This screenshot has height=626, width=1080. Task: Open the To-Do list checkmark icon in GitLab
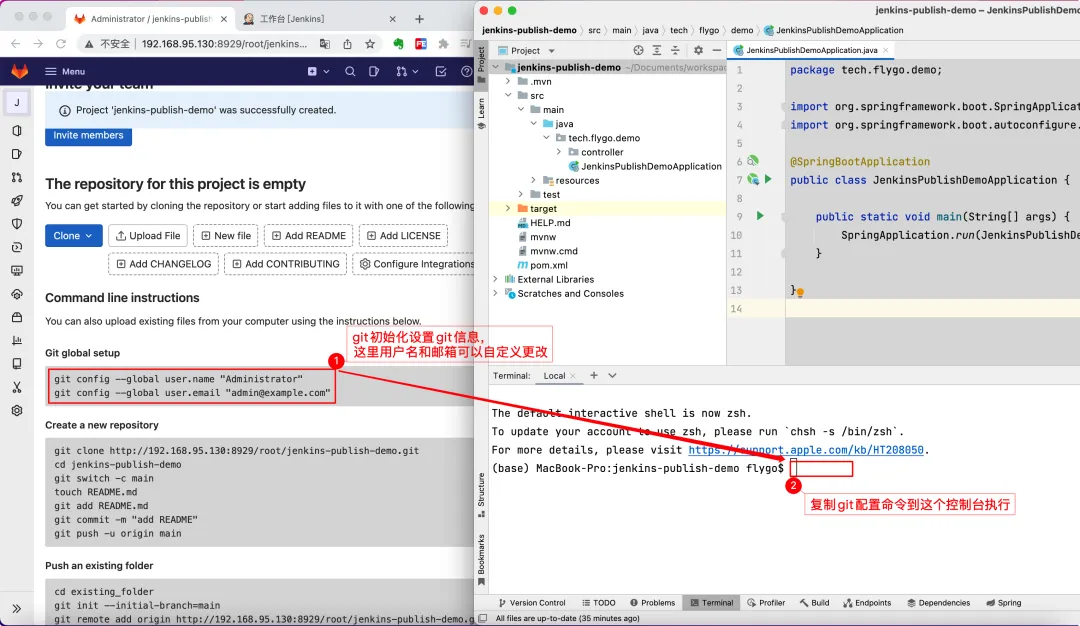pyautogui.click(x=441, y=72)
